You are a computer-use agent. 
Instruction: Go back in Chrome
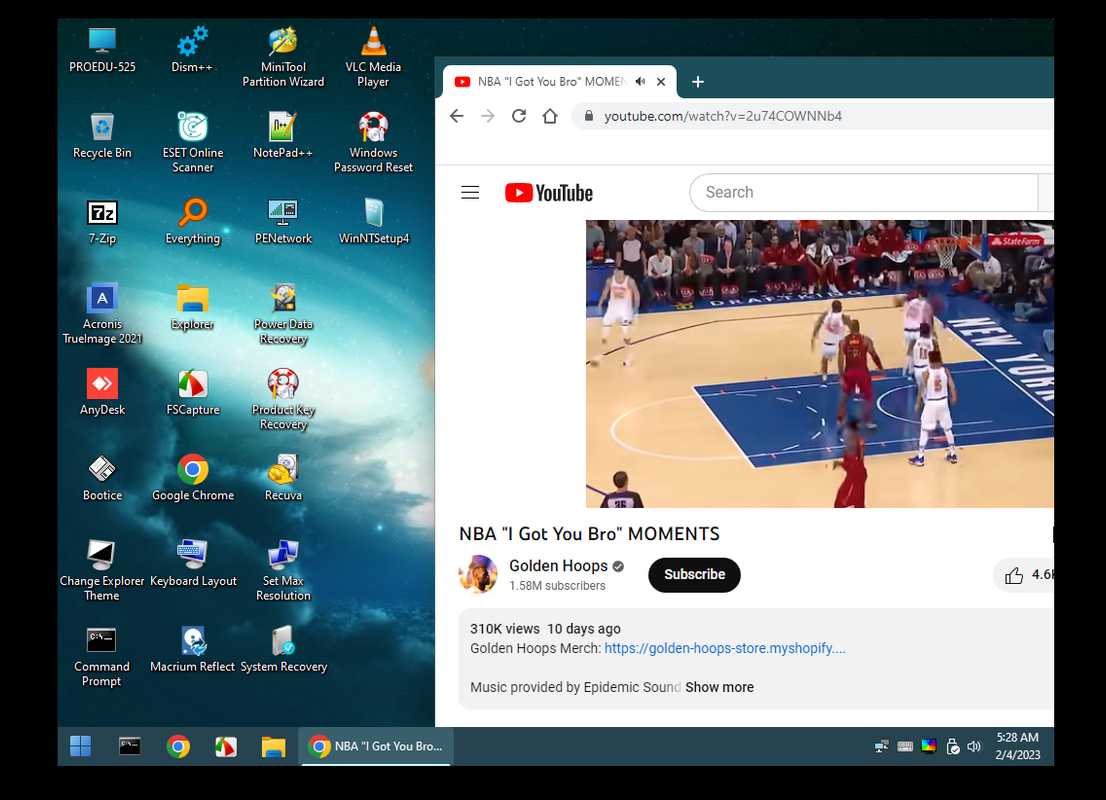click(x=456, y=116)
